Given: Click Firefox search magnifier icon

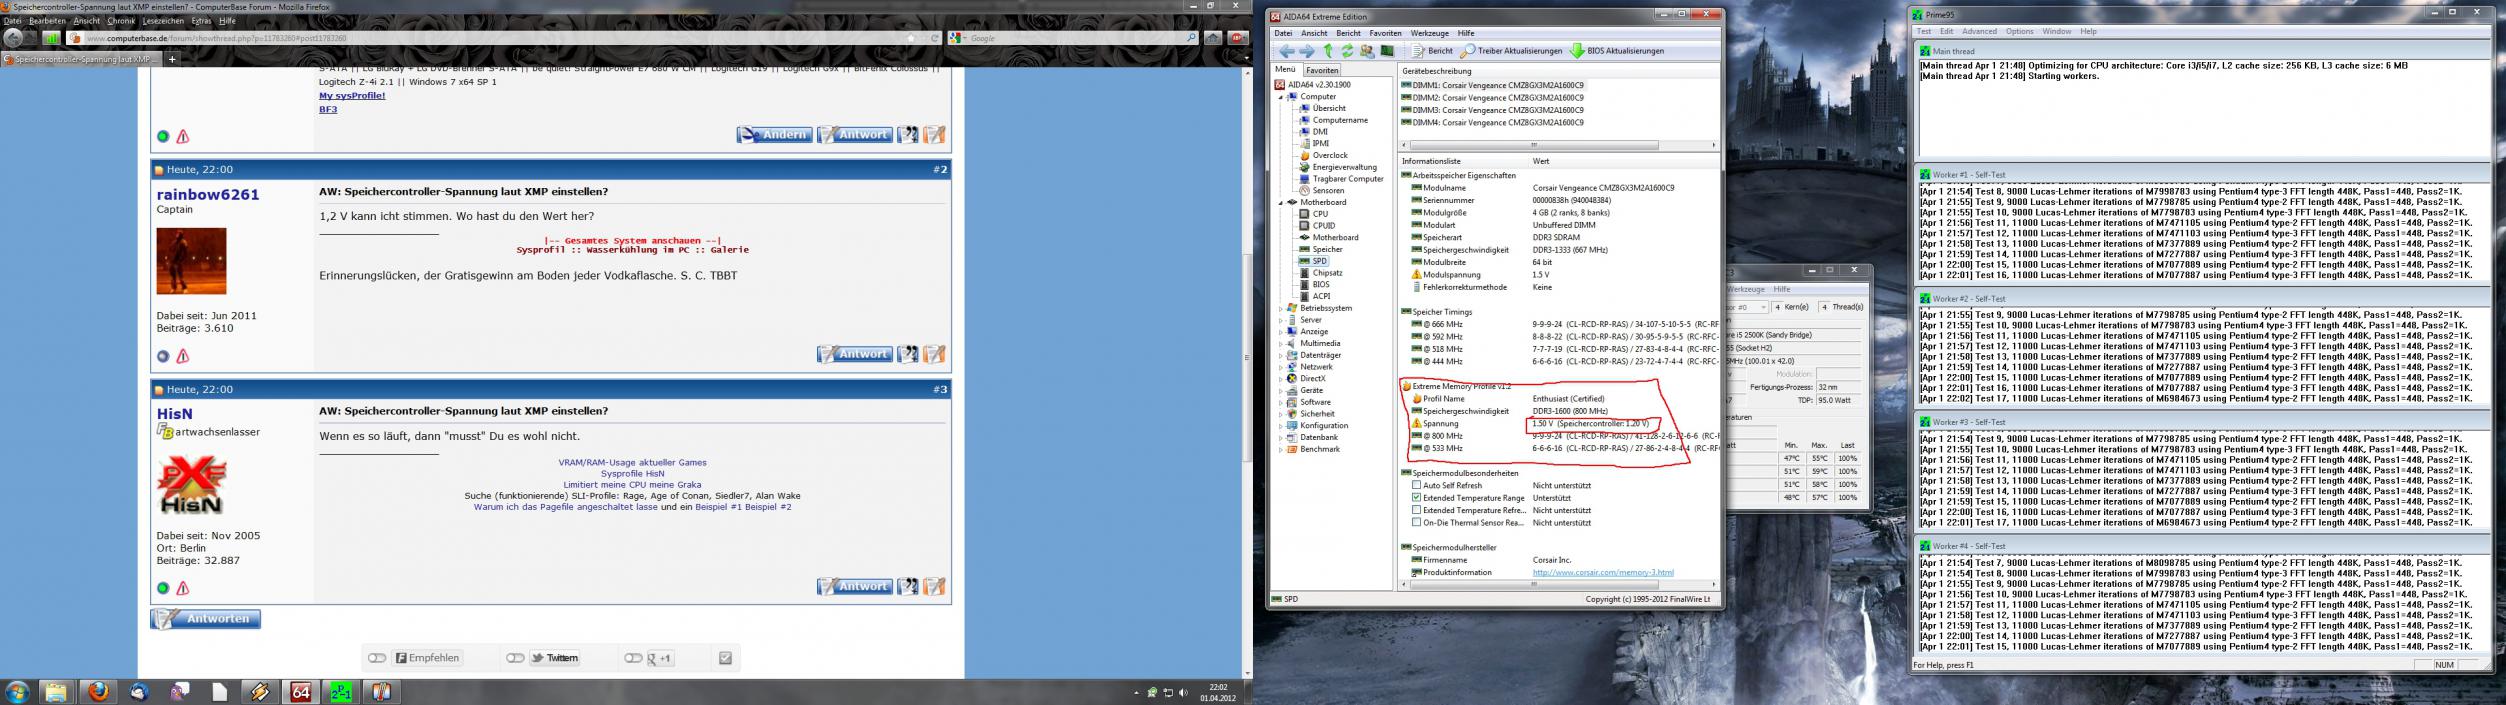Looking at the screenshot, I should tap(1191, 38).
